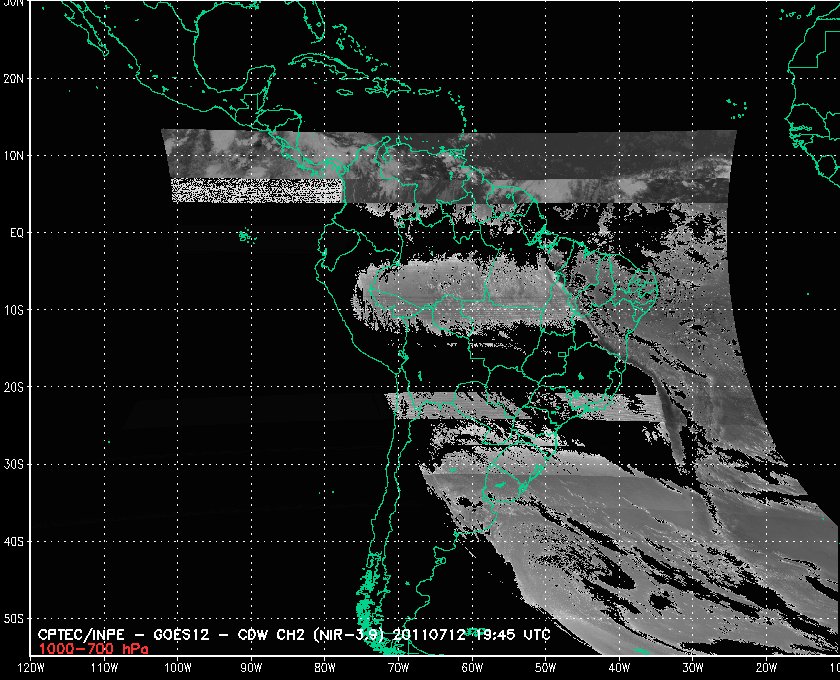
Task: Click the 100W longitude label
Action: click(176, 667)
